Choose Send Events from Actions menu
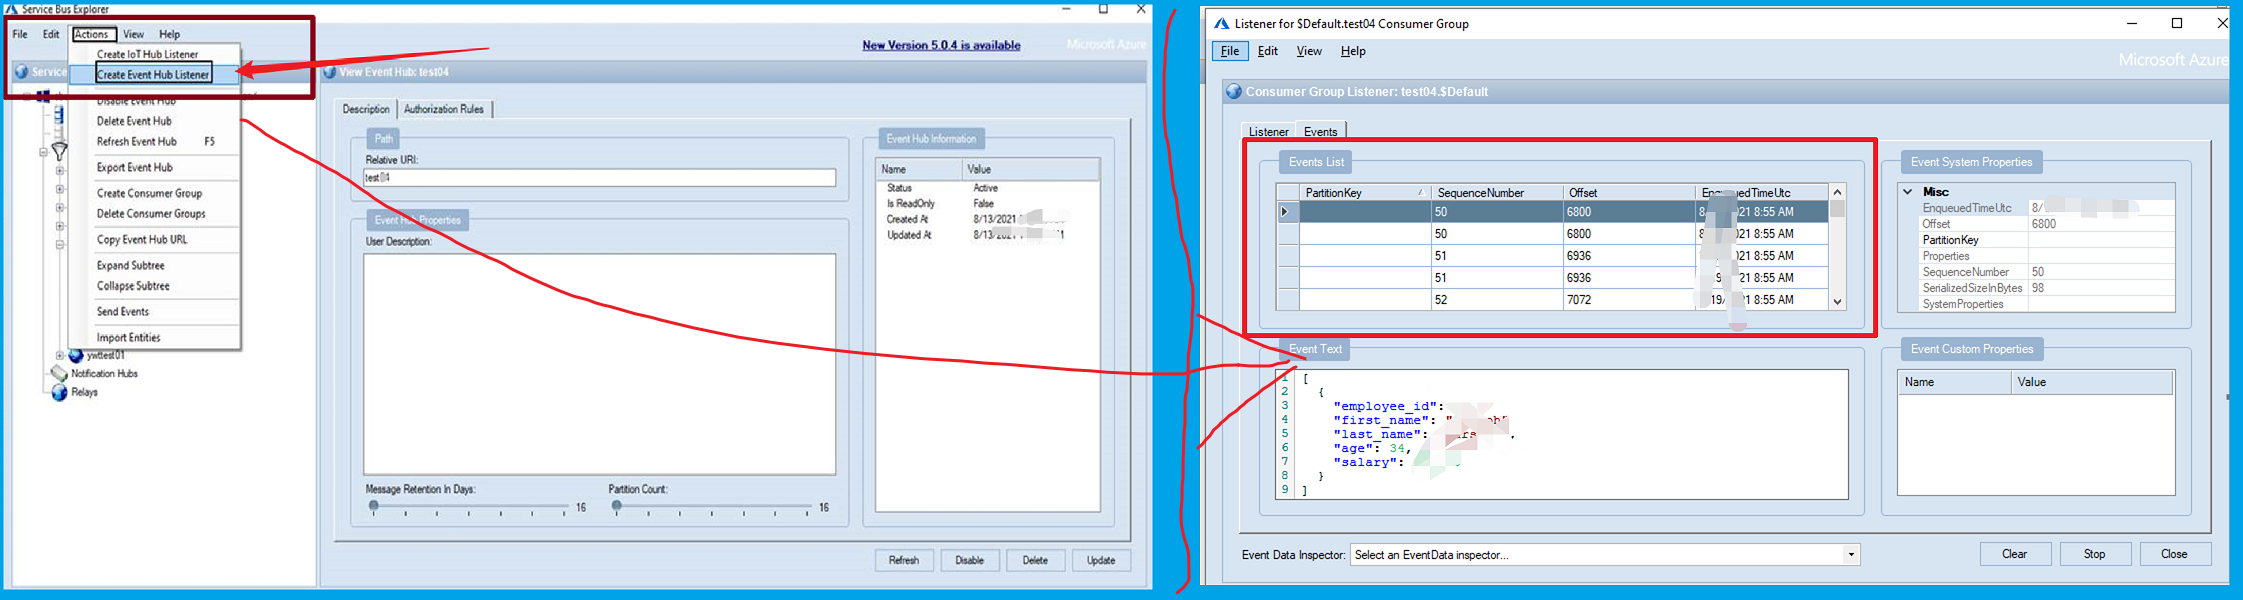 tap(123, 312)
